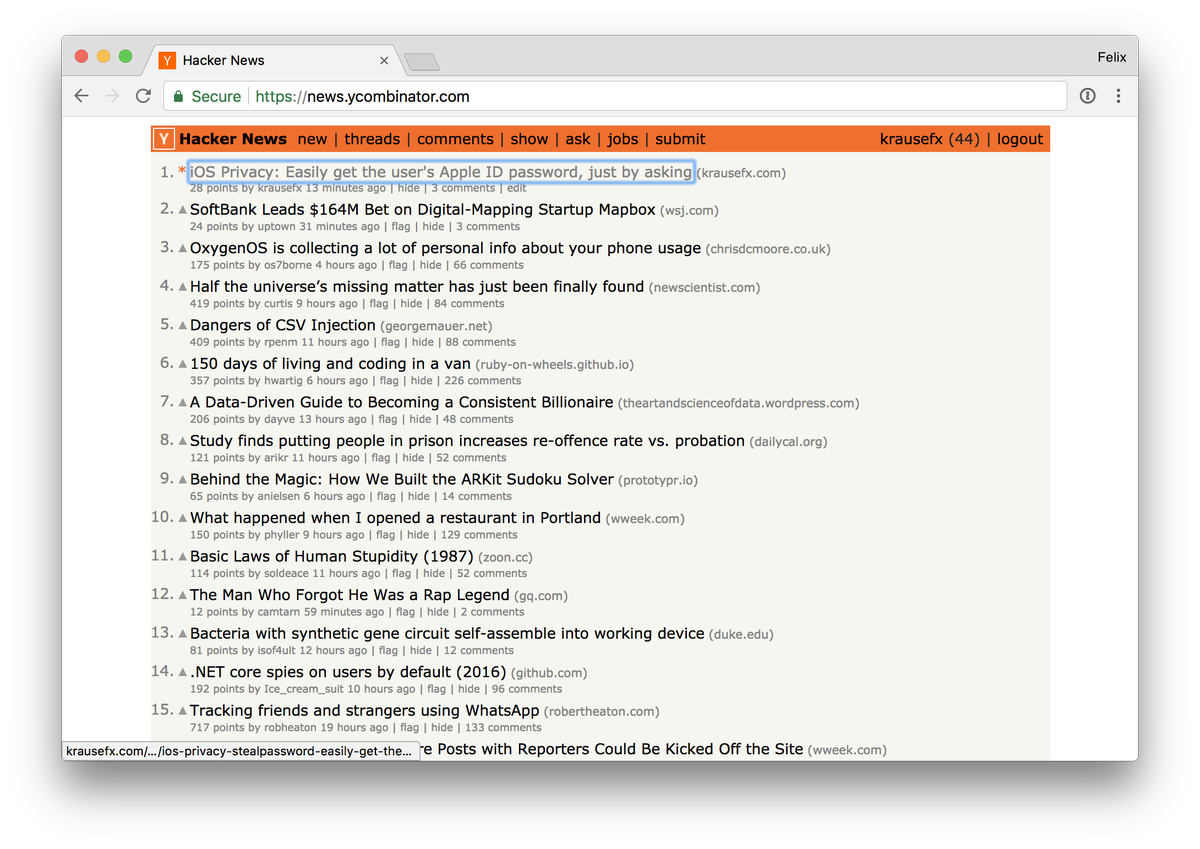This screenshot has height=849, width=1200.
Task: Open the 'comments' header link
Action: (455, 139)
